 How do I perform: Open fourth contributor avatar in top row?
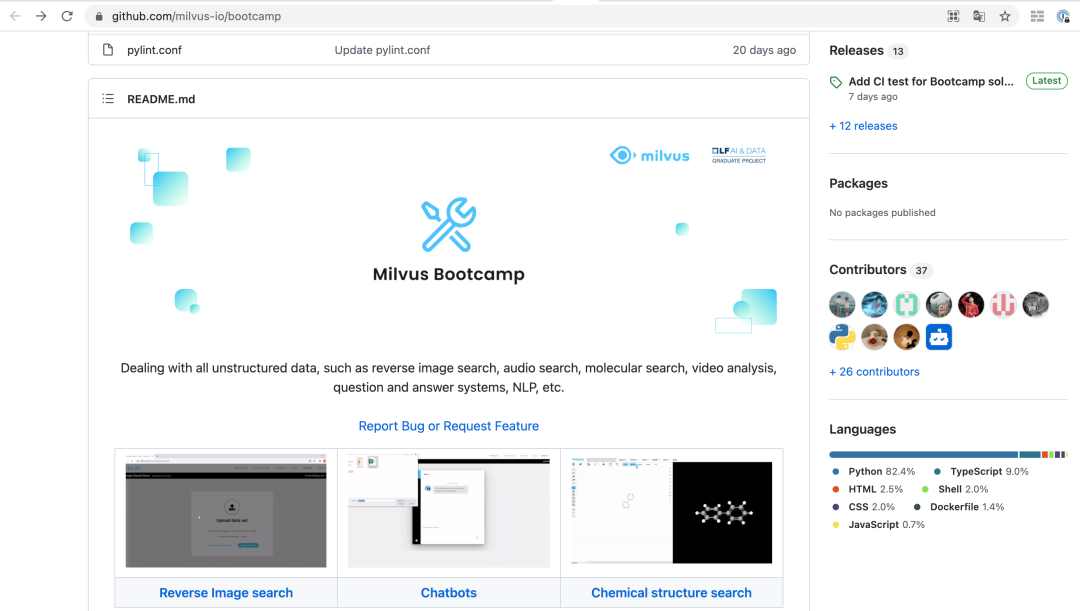[939, 304]
